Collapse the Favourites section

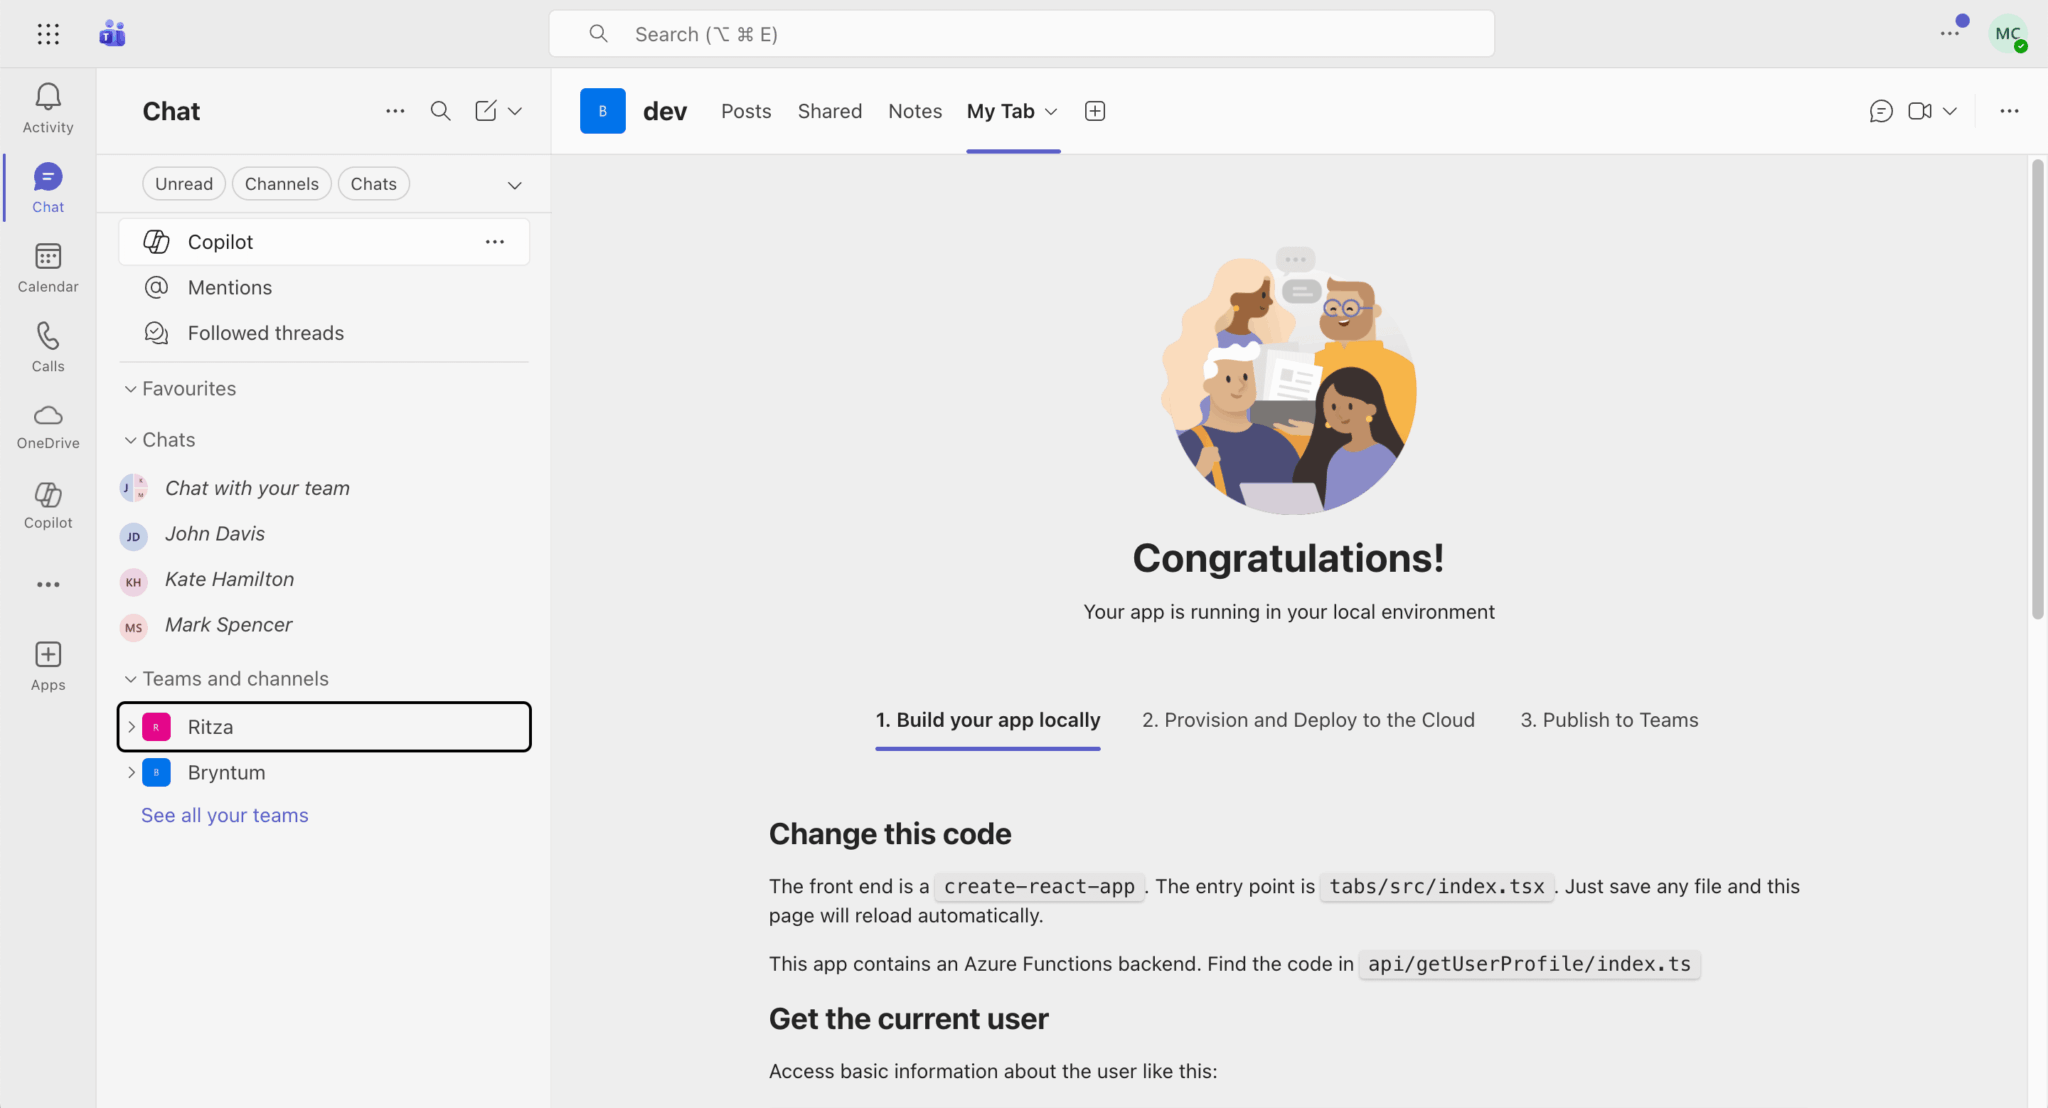click(x=130, y=389)
